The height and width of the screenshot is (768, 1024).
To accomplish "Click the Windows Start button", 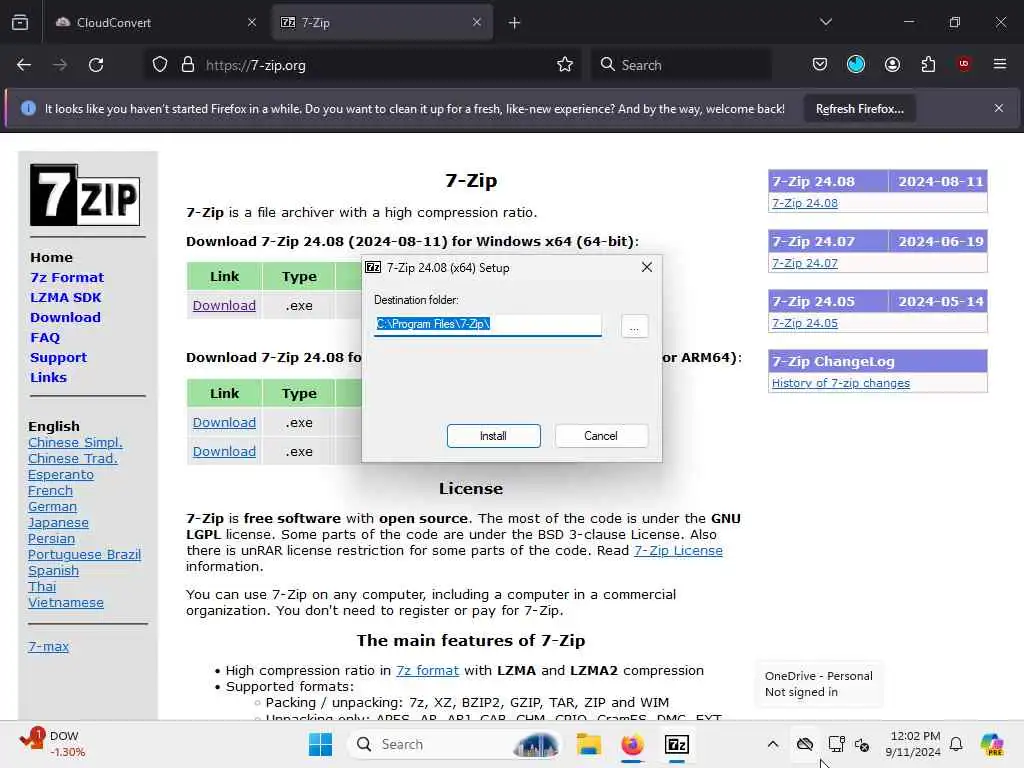I will click(x=320, y=744).
